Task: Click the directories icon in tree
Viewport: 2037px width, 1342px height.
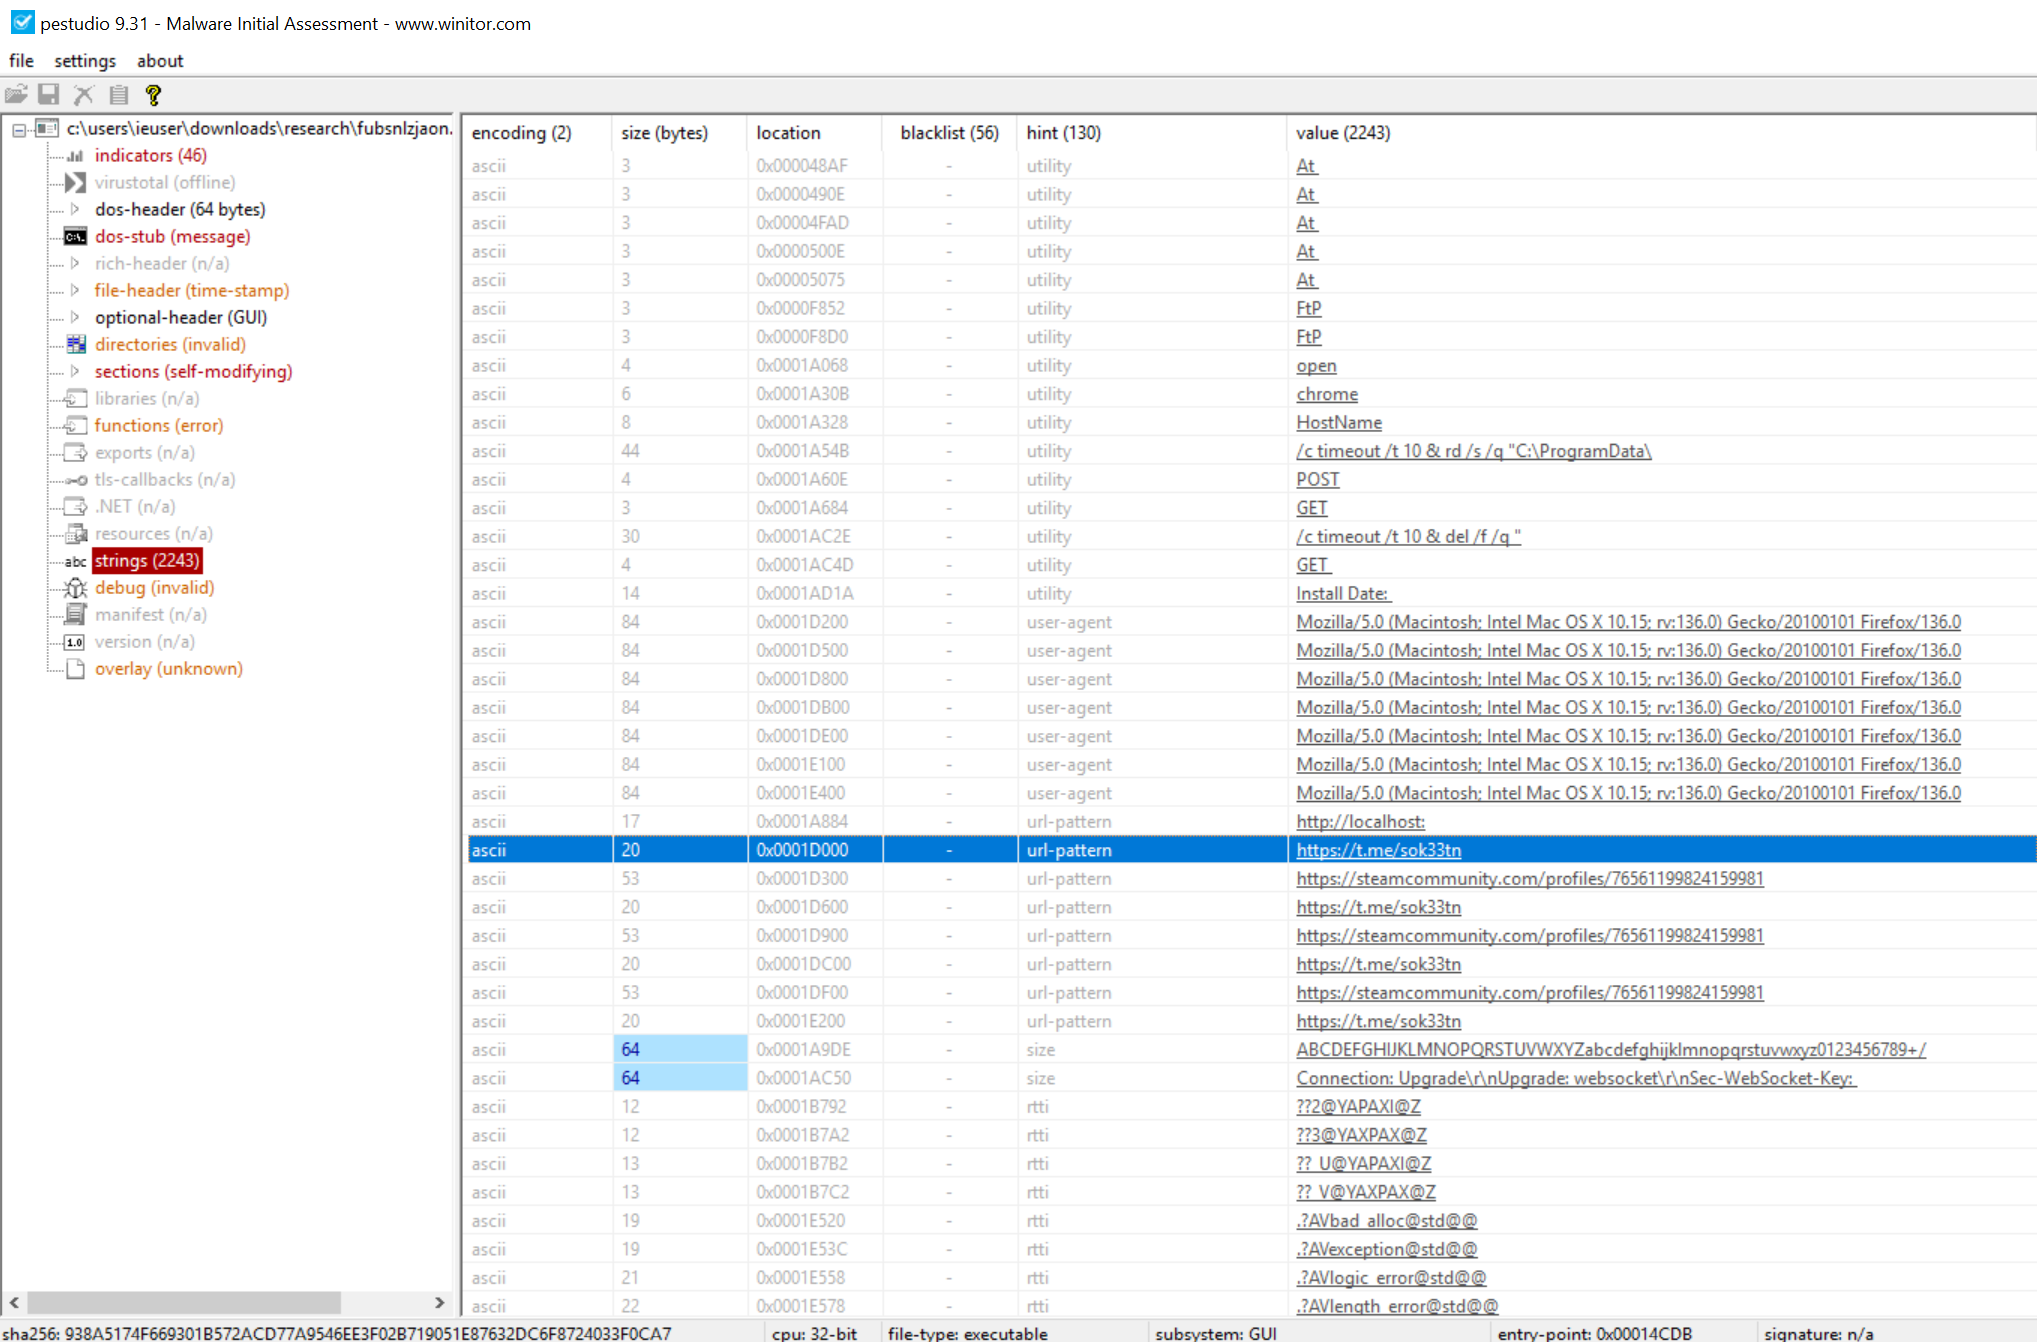Action: coord(75,345)
